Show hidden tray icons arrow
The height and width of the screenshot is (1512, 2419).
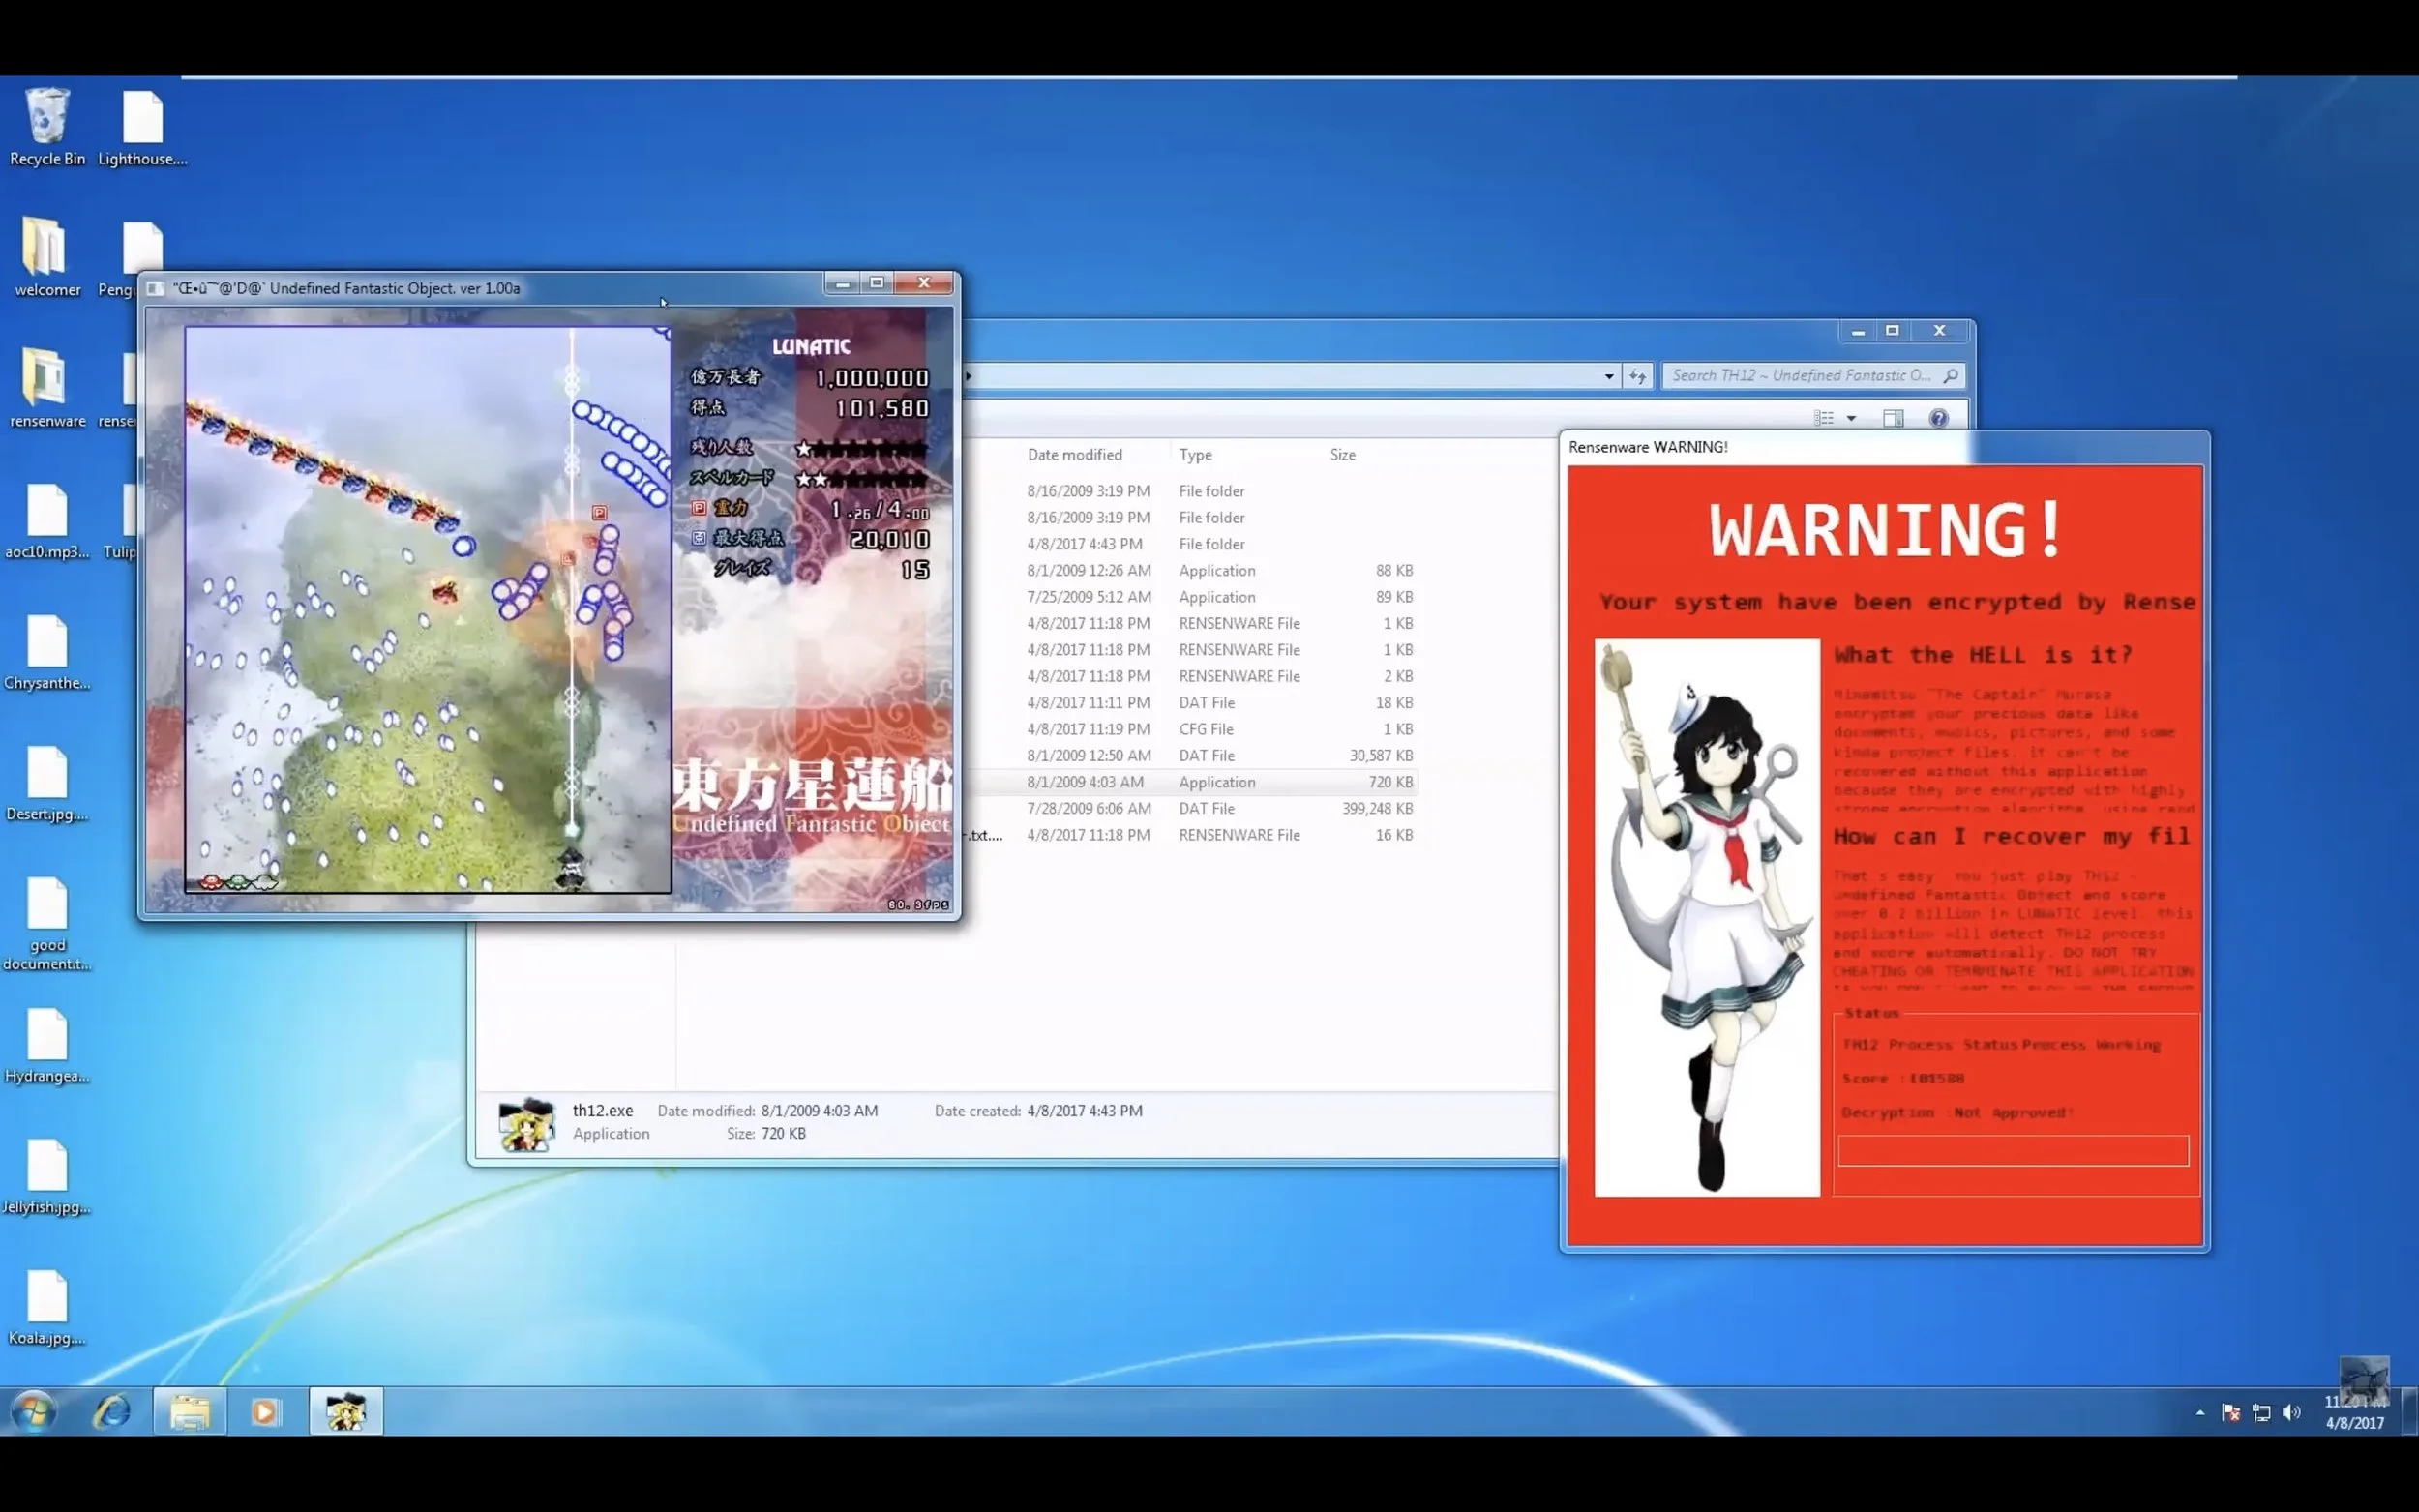2199,1412
